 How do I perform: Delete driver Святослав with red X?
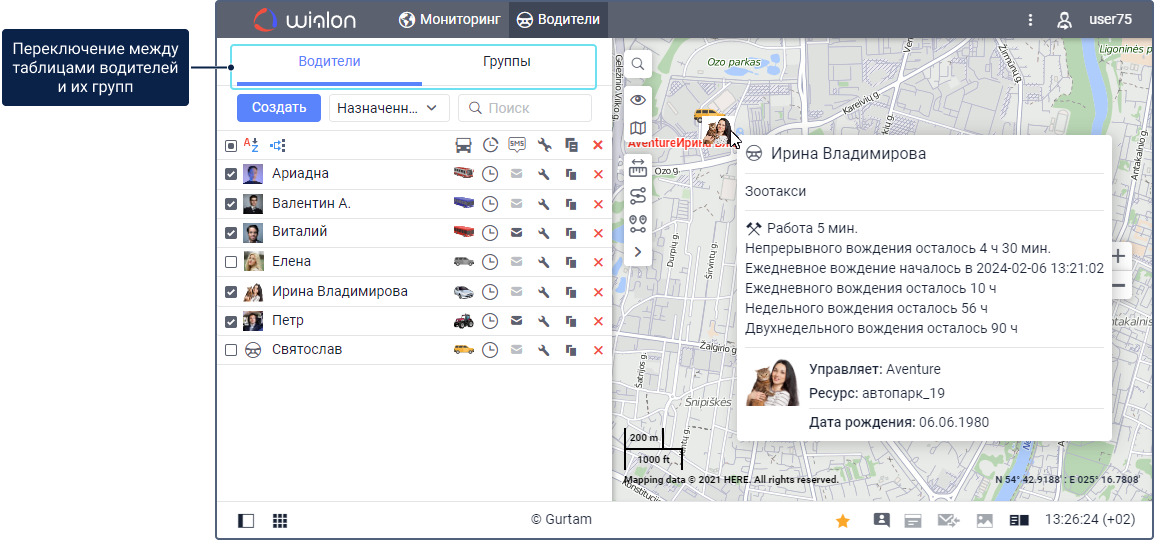pyautogui.click(x=598, y=351)
